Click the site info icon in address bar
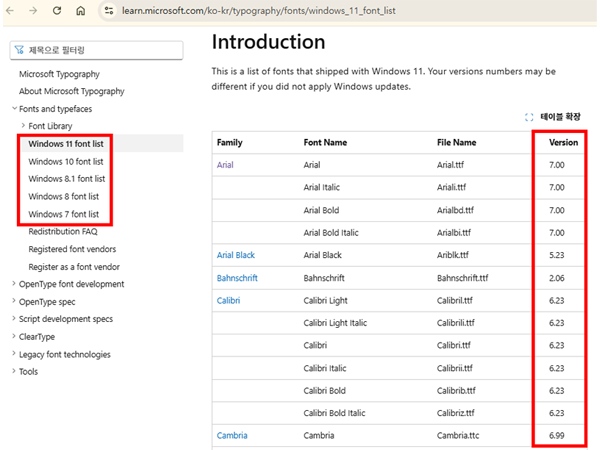This screenshot has width=600, height=450. [108, 10]
